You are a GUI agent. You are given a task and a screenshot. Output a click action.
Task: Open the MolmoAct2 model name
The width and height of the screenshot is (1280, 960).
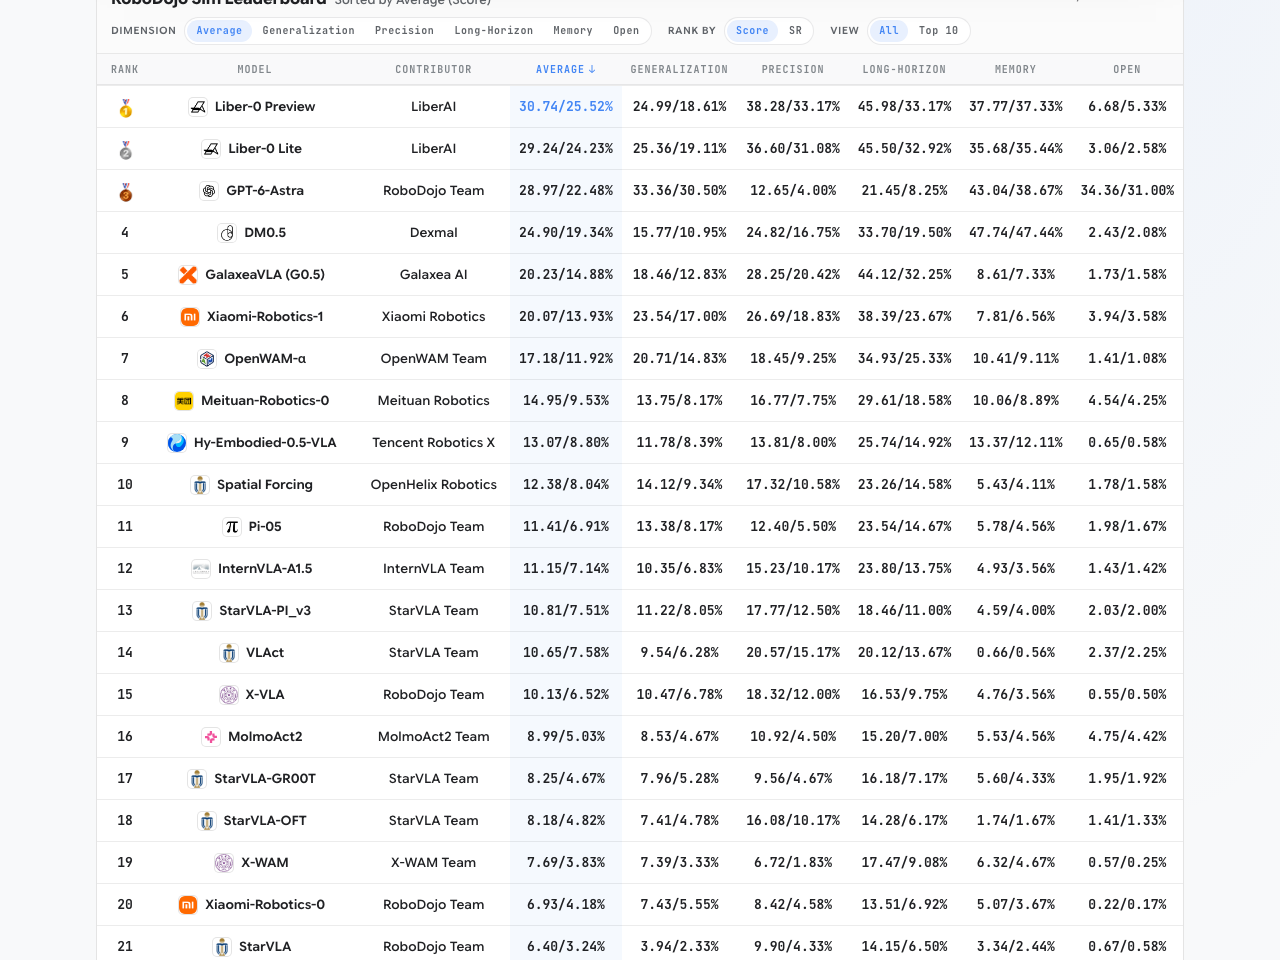pos(265,737)
